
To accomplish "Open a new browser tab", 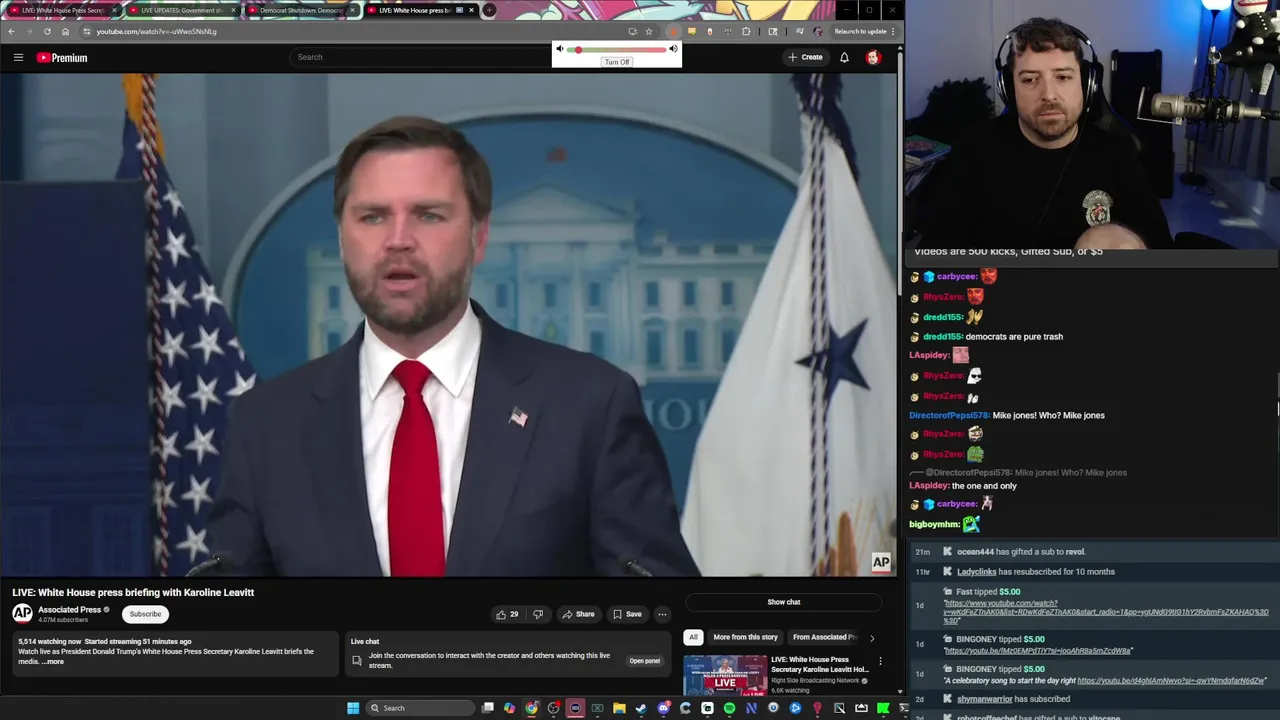I will 489,10.
